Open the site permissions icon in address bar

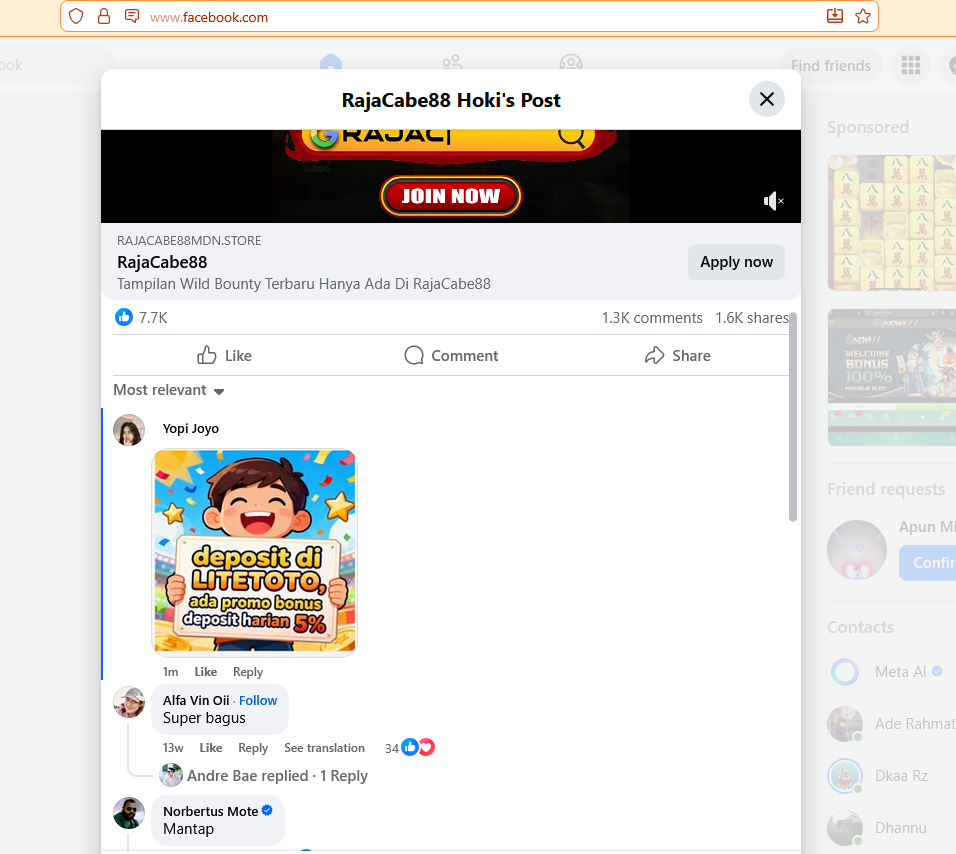(132, 16)
